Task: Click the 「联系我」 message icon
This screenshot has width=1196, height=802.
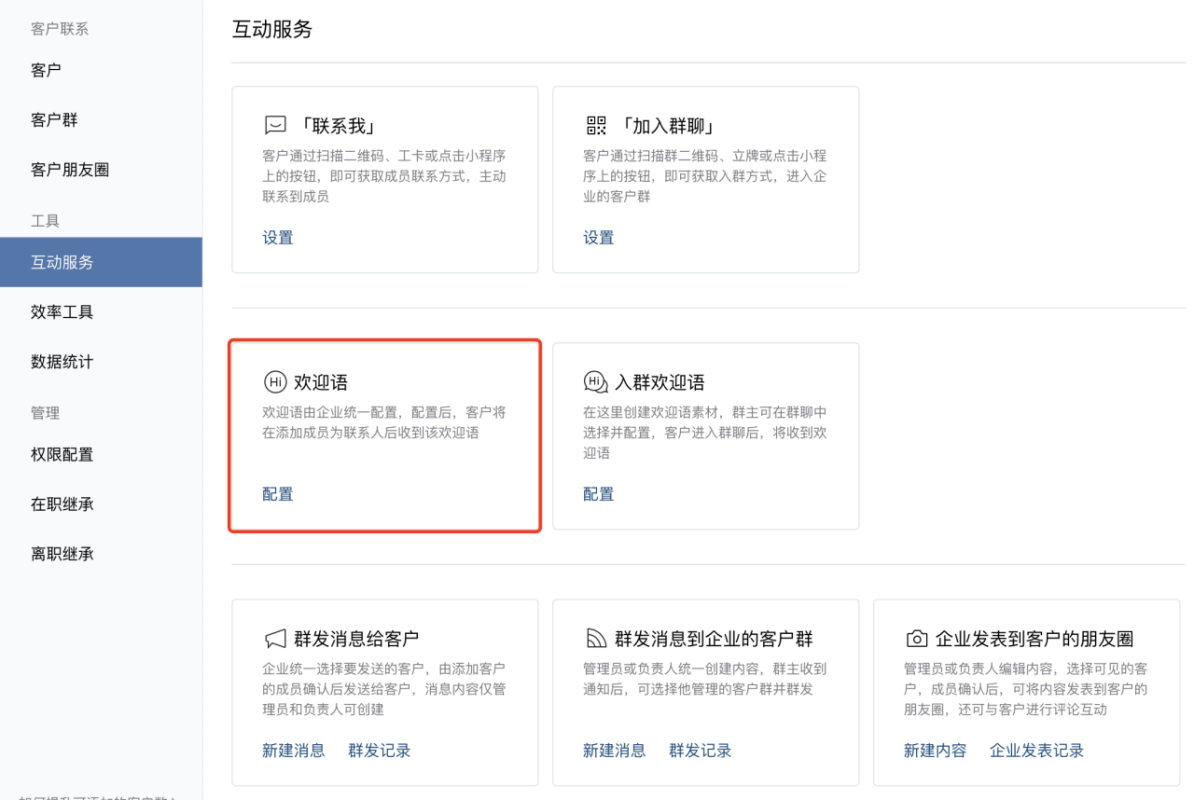Action: (x=275, y=126)
